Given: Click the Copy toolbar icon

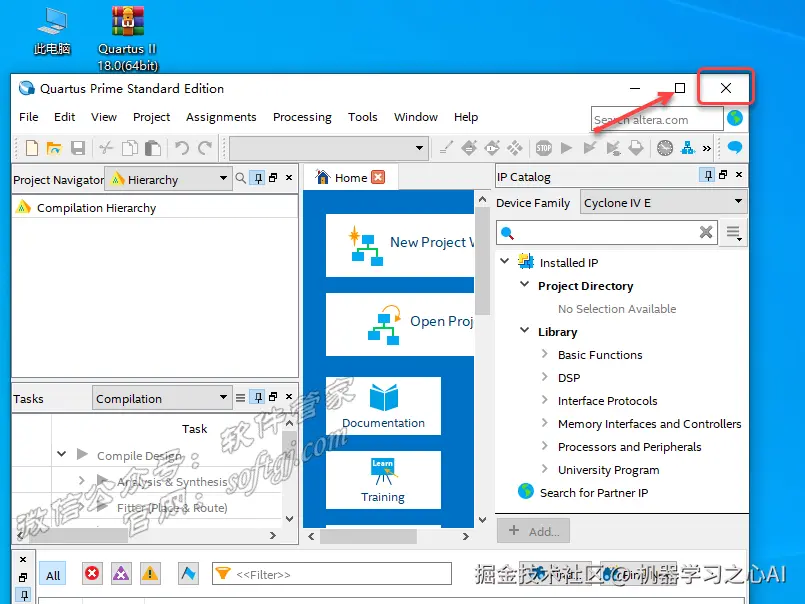Looking at the screenshot, I should pos(130,148).
